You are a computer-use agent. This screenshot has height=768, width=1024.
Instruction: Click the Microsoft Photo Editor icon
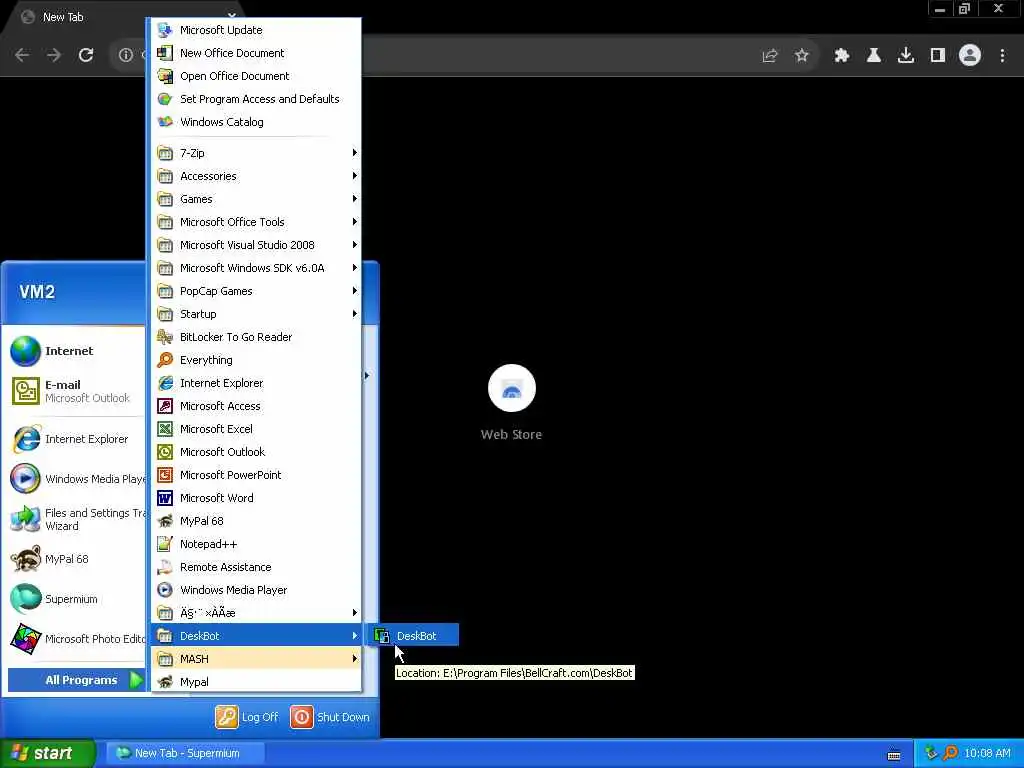pos(25,639)
